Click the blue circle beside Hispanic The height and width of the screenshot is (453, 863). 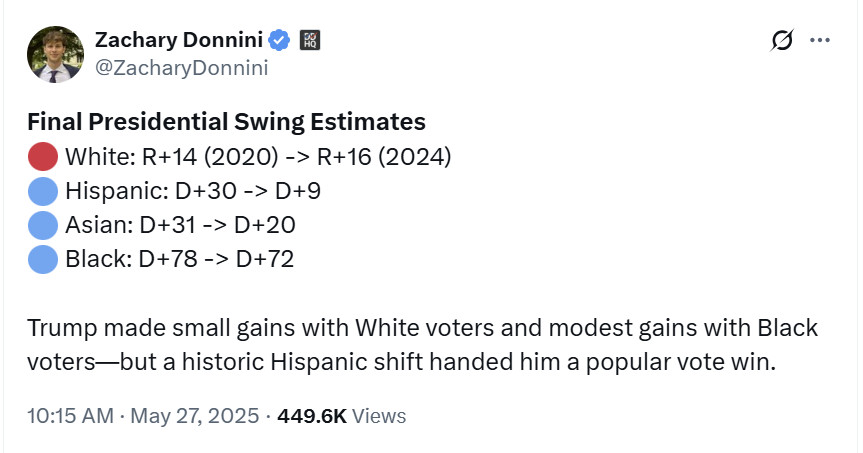click(x=43, y=191)
